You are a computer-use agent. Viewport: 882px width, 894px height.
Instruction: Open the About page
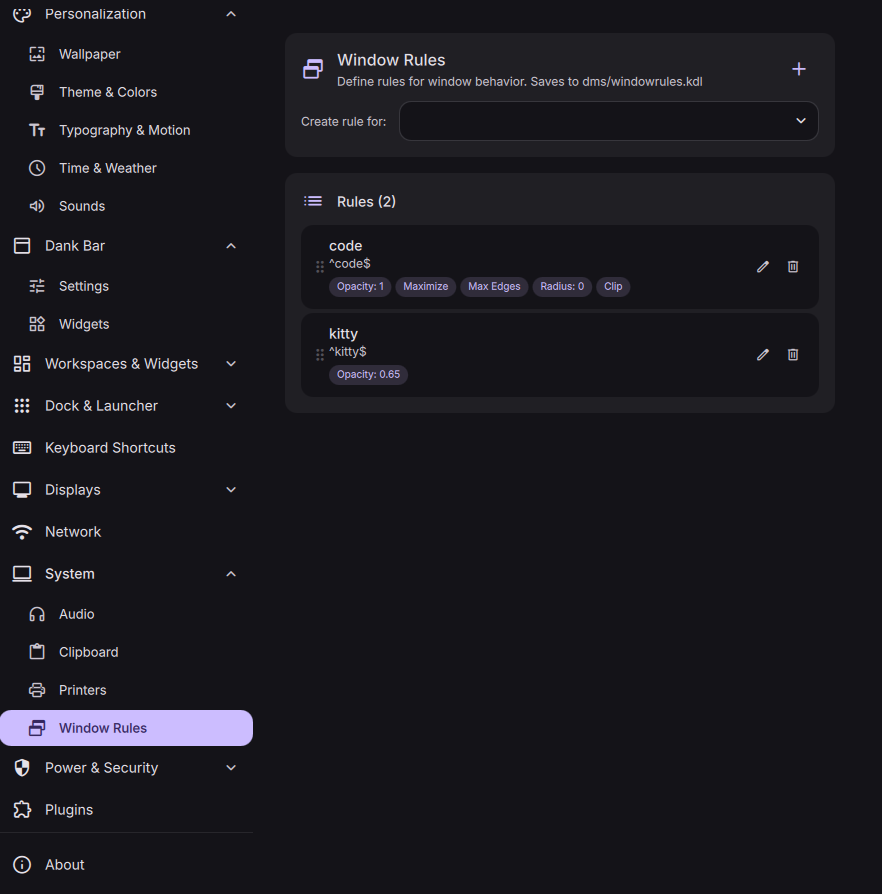point(64,864)
